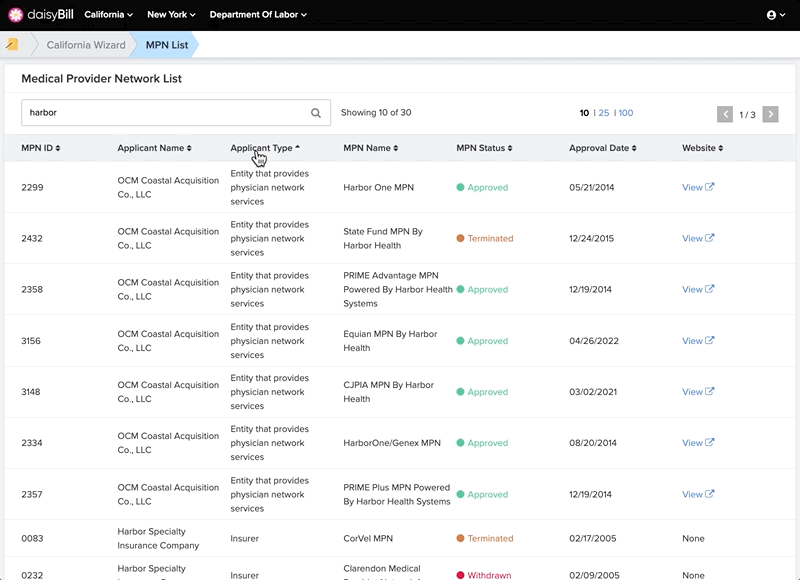This screenshot has height=580, width=800.
Task: Click the search magnifier icon
Action: tap(316, 113)
